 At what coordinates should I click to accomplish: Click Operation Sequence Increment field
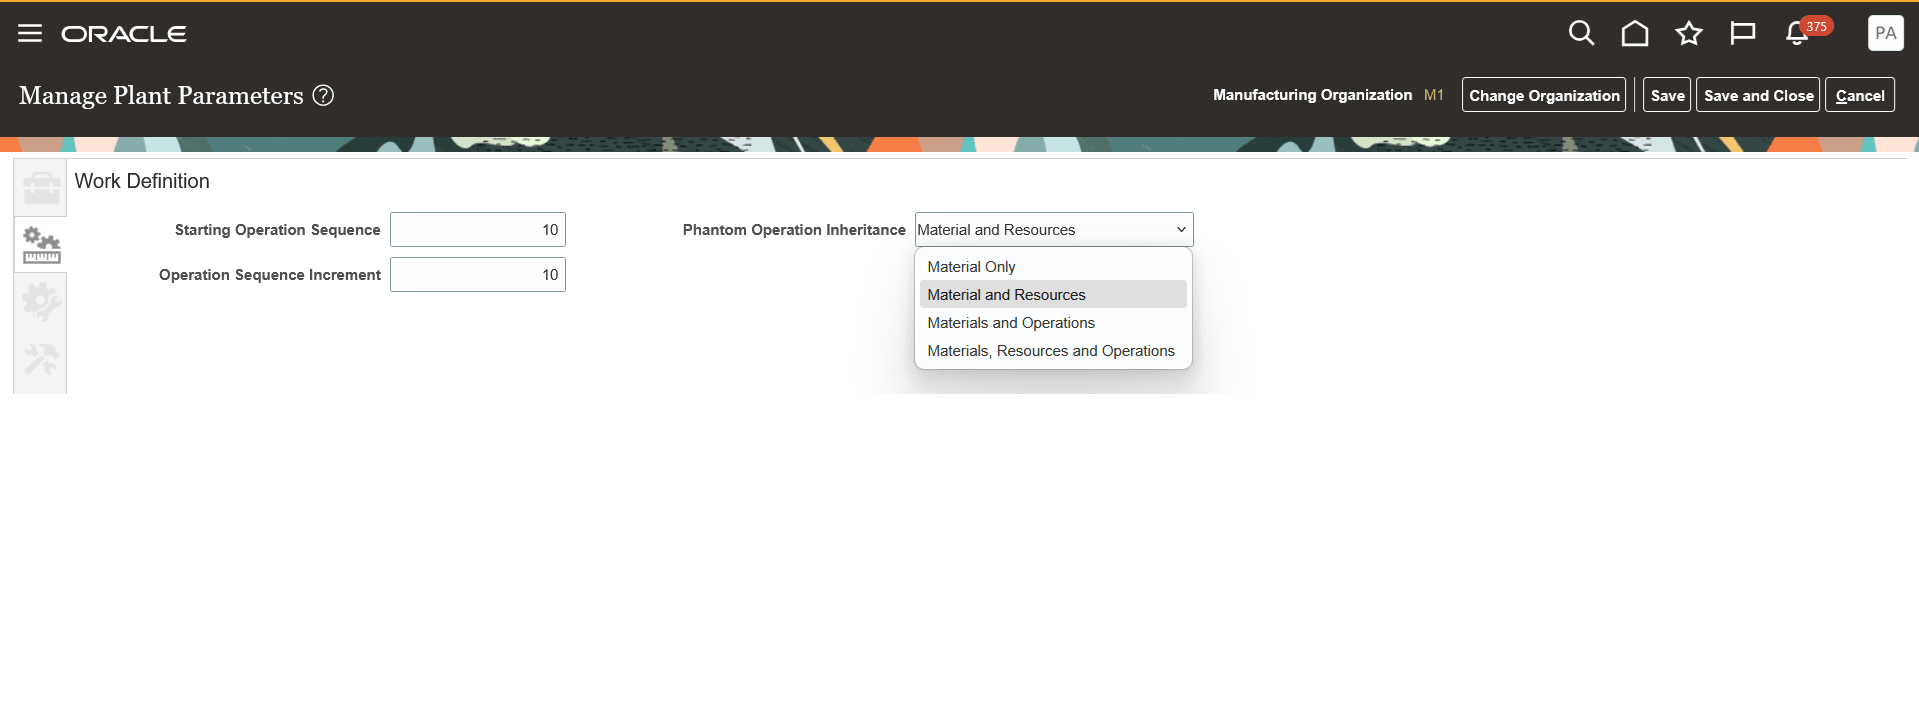tap(478, 275)
